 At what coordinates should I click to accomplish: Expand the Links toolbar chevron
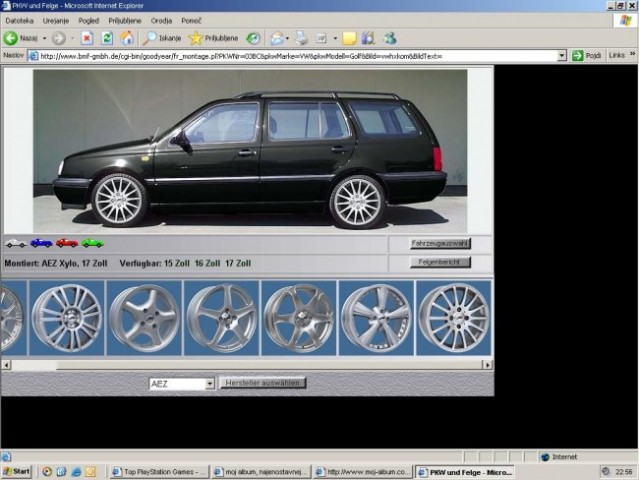coord(632,54)
